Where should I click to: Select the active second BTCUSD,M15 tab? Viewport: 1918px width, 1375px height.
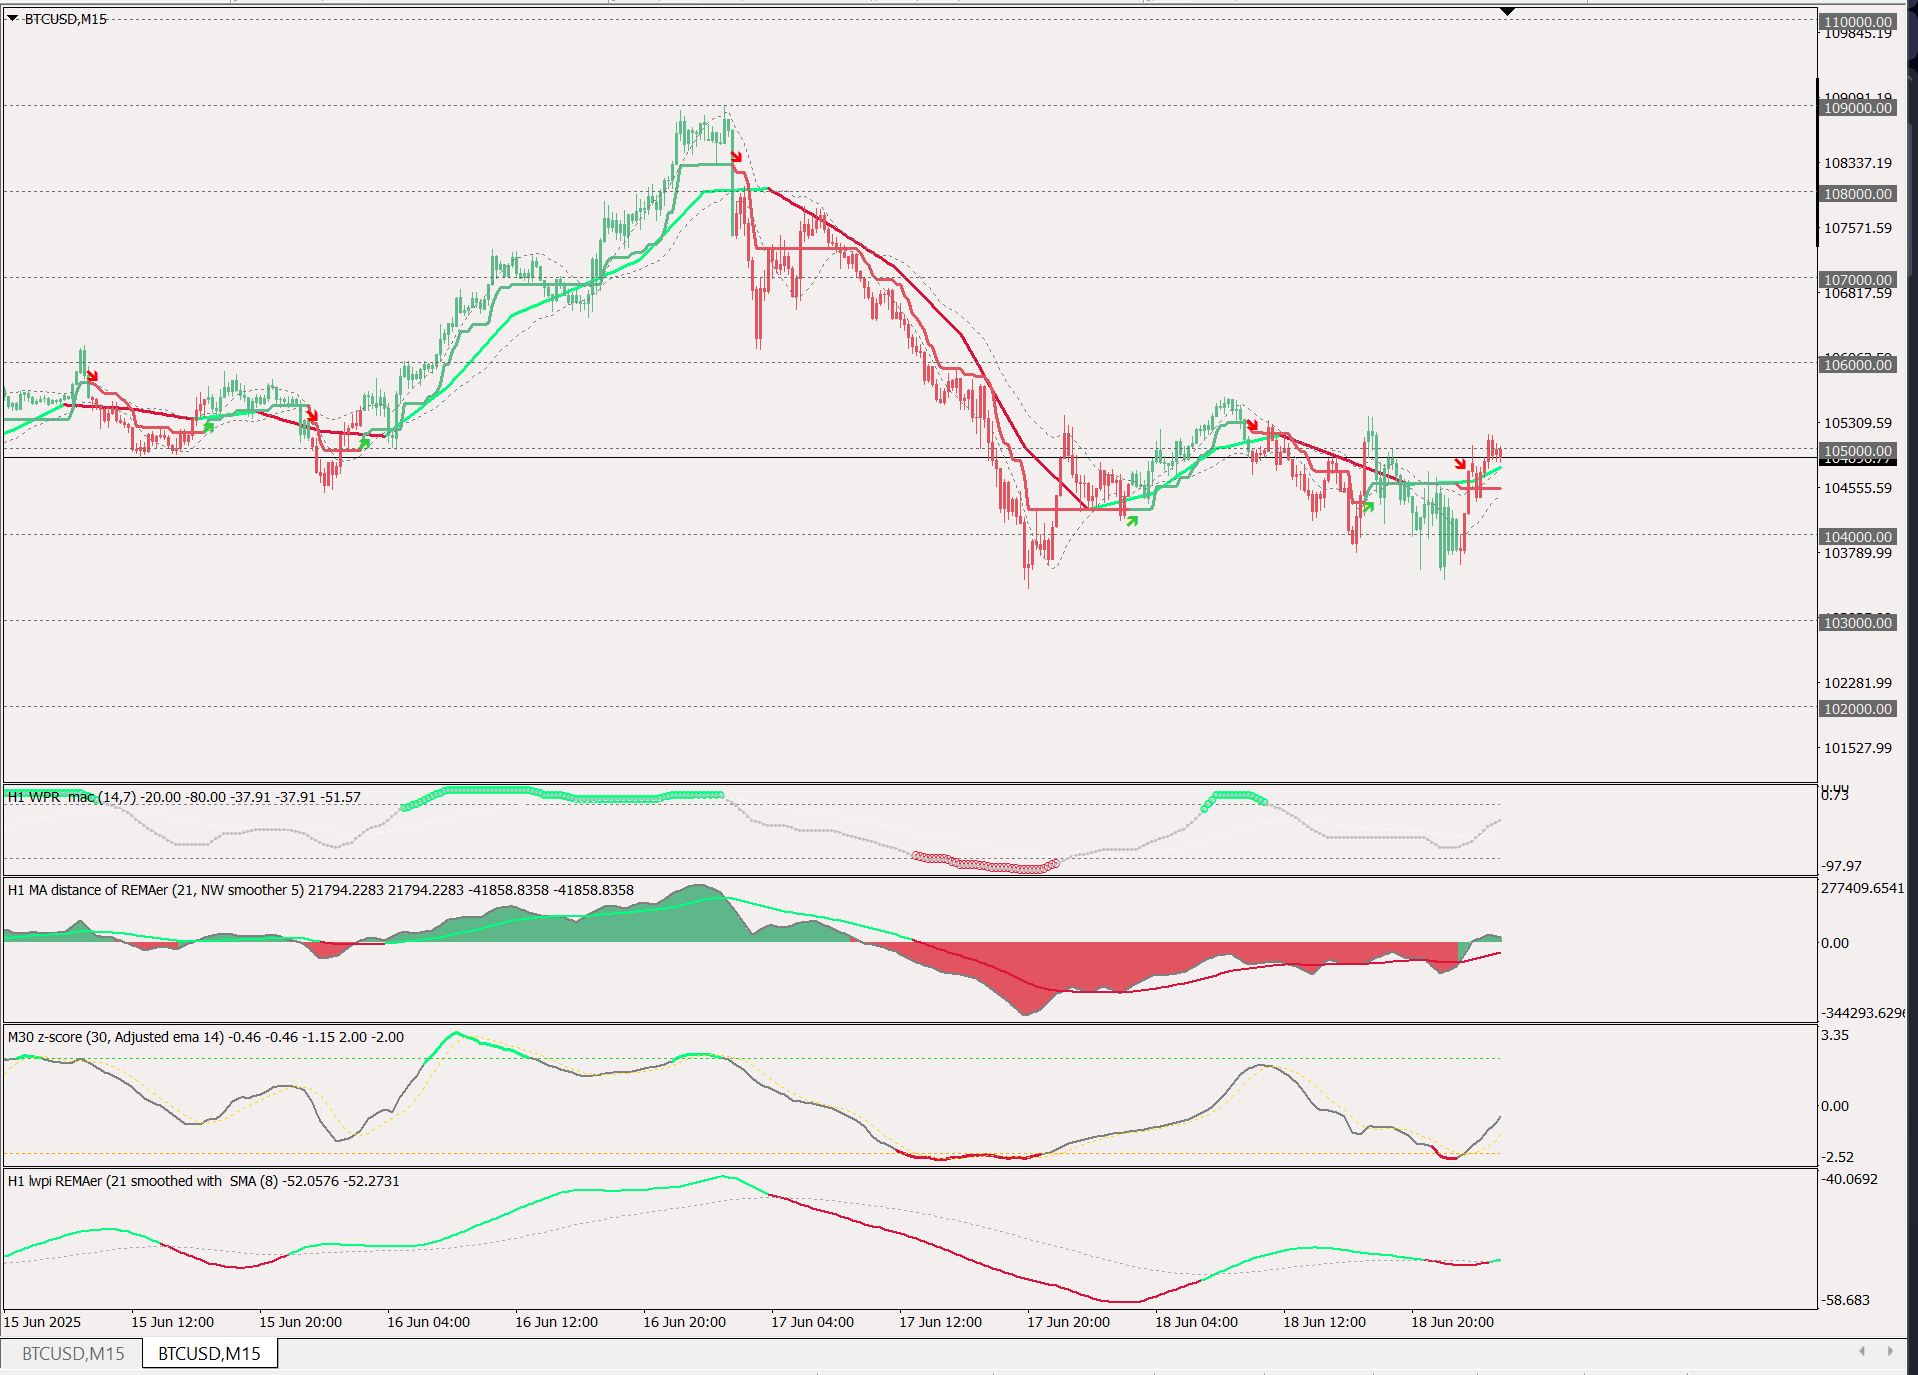[x=209, y=1353]
